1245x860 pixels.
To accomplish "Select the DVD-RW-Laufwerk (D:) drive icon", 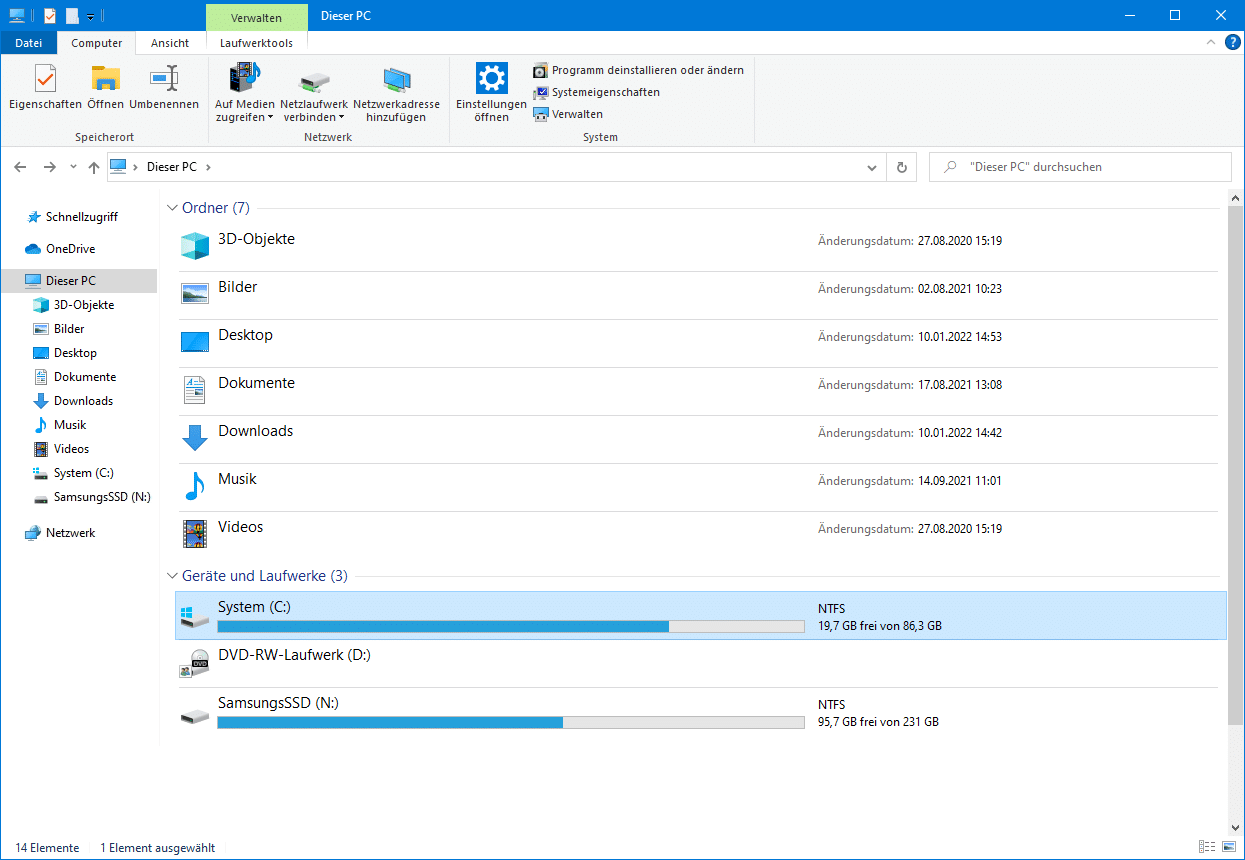I will pyautogui.click(x=195, y=664).
